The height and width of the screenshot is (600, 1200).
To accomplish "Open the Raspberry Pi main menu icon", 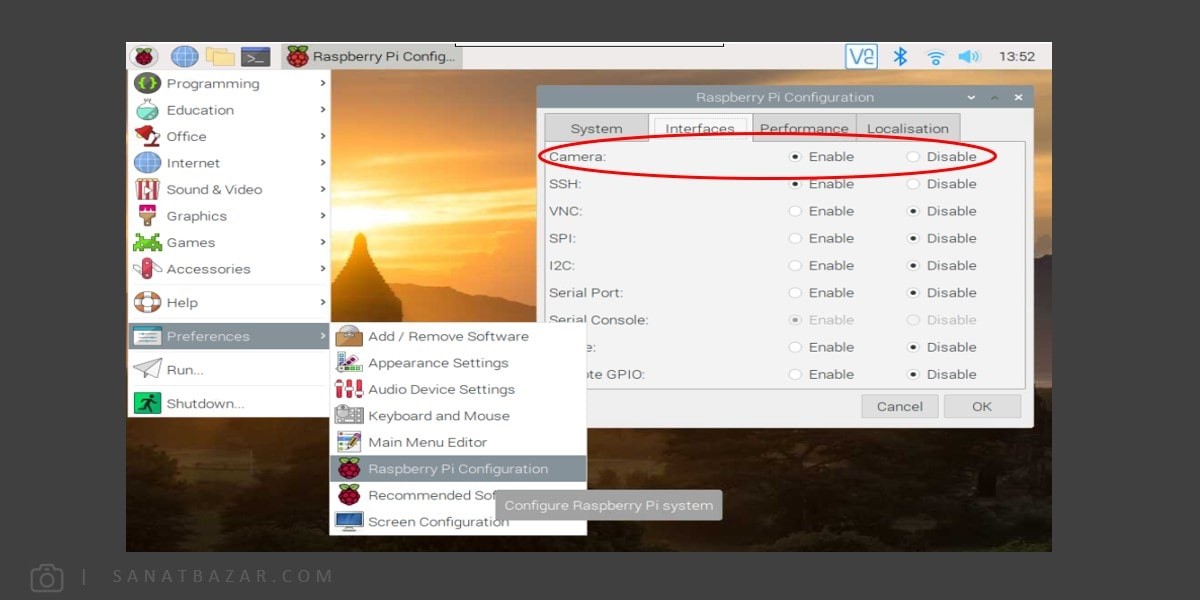I will click(144, 56).
